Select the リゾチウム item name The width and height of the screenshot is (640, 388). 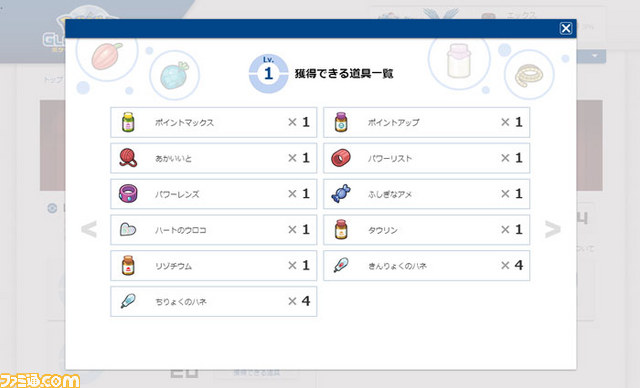(x=173, y=266)
